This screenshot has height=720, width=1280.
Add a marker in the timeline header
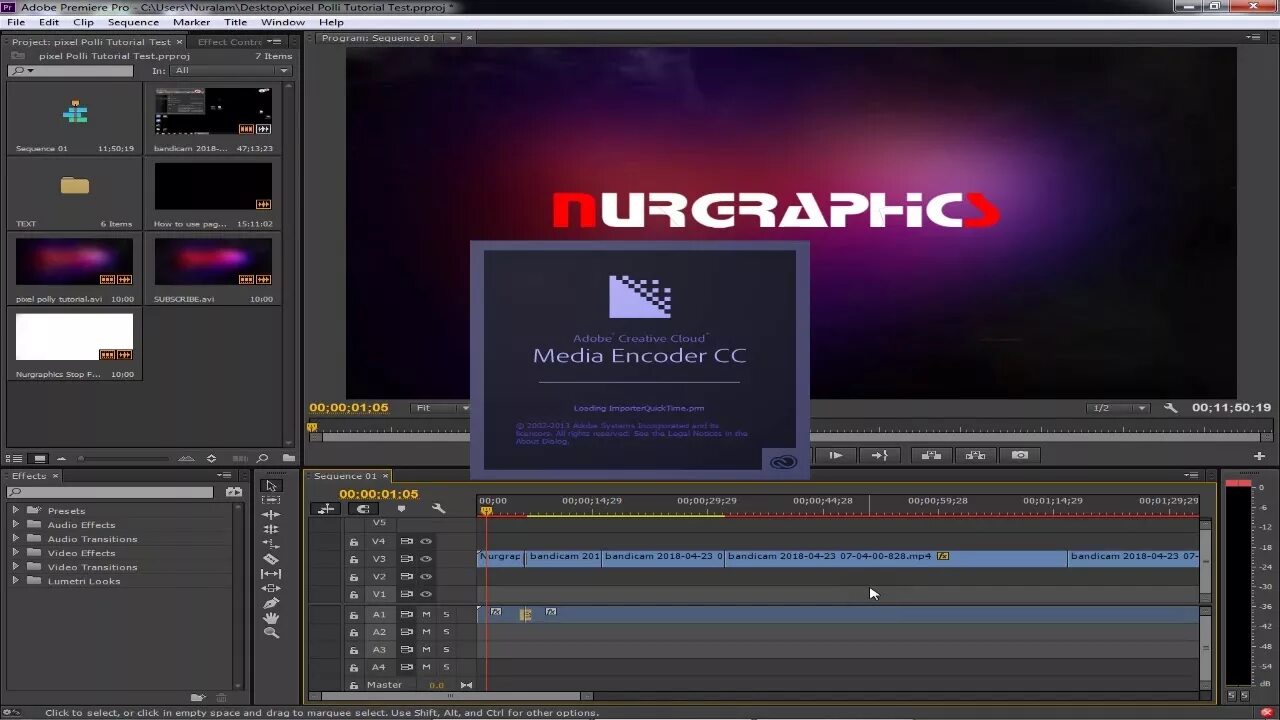(x=401, y=509)
